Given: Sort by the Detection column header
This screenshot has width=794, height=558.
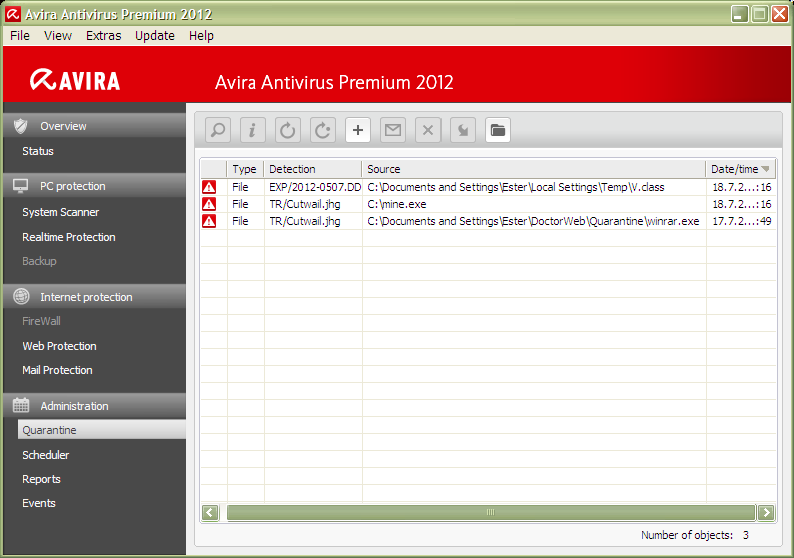Looking at the screenshot, I should [313, 169].
